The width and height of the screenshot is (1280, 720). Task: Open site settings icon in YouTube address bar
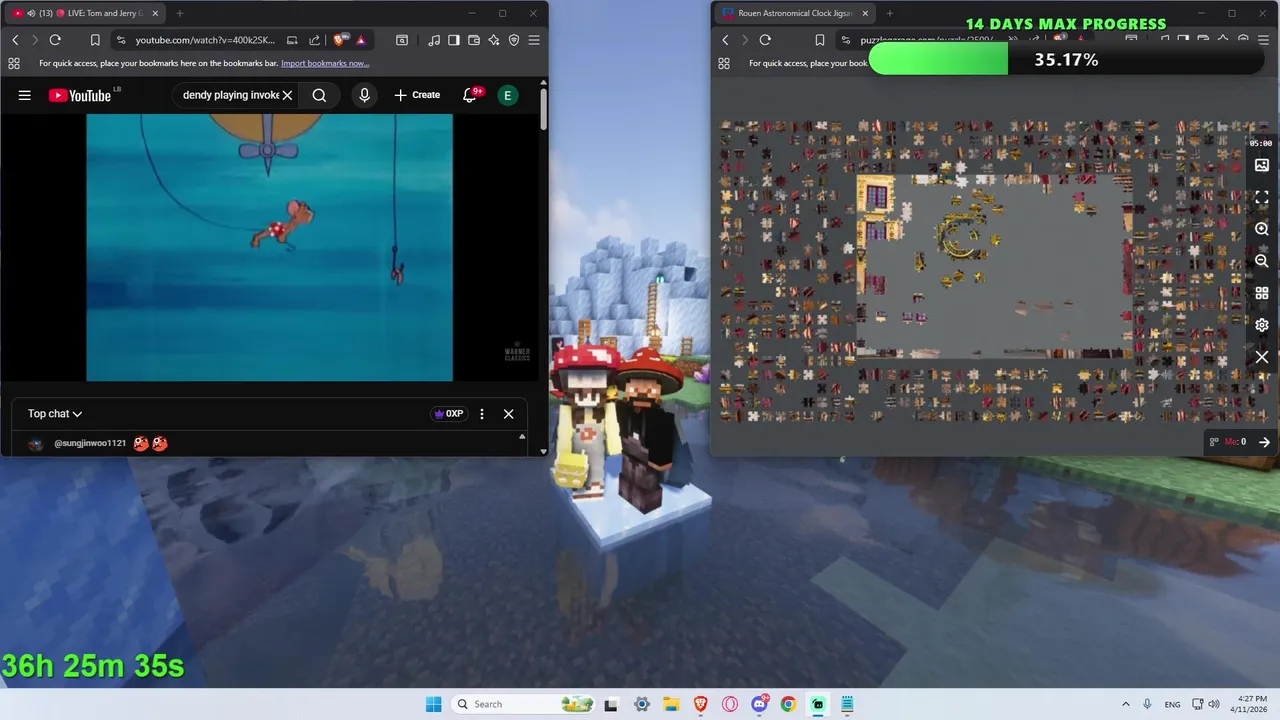[120, 40]
